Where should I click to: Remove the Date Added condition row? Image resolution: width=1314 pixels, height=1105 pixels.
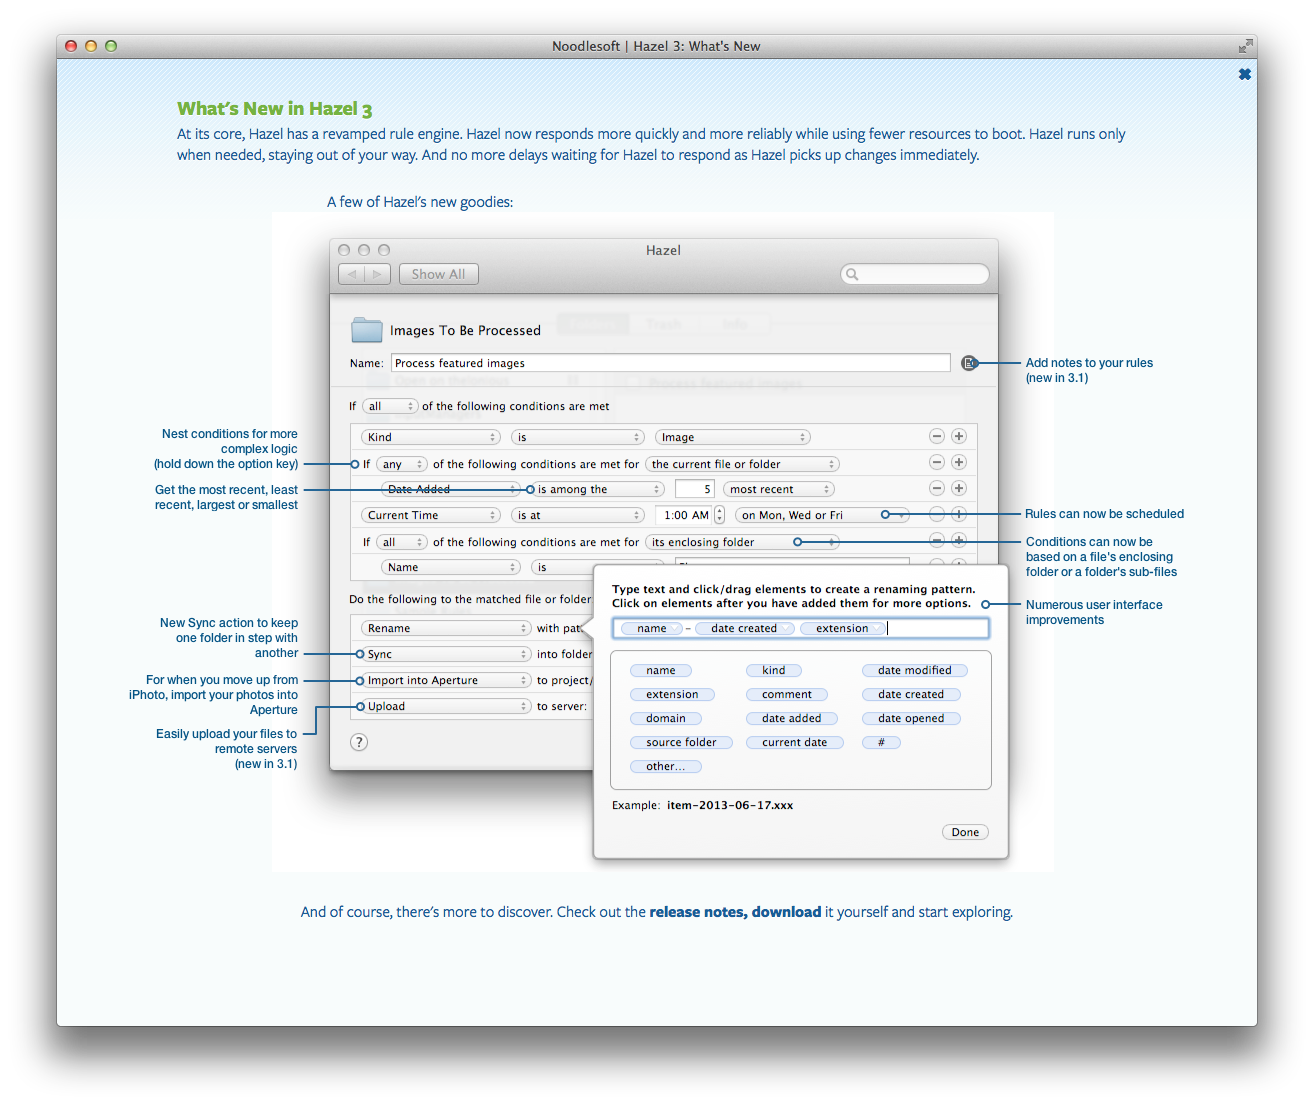point(937,488)
